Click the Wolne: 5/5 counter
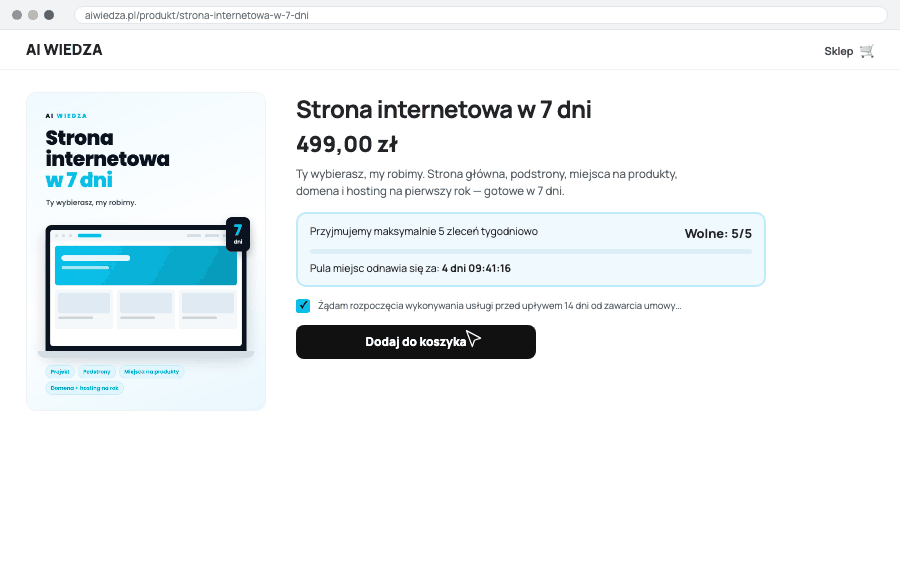Screen dimensions: 900x562 click(x=718, y=234)
